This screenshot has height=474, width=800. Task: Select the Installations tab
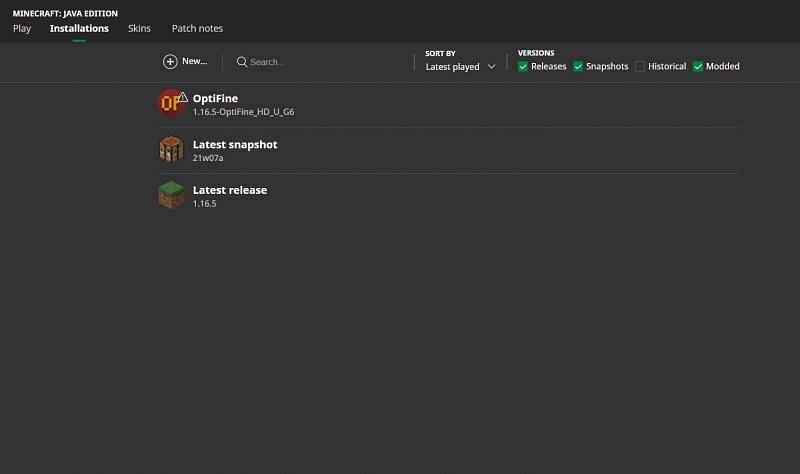coord(79,29)
